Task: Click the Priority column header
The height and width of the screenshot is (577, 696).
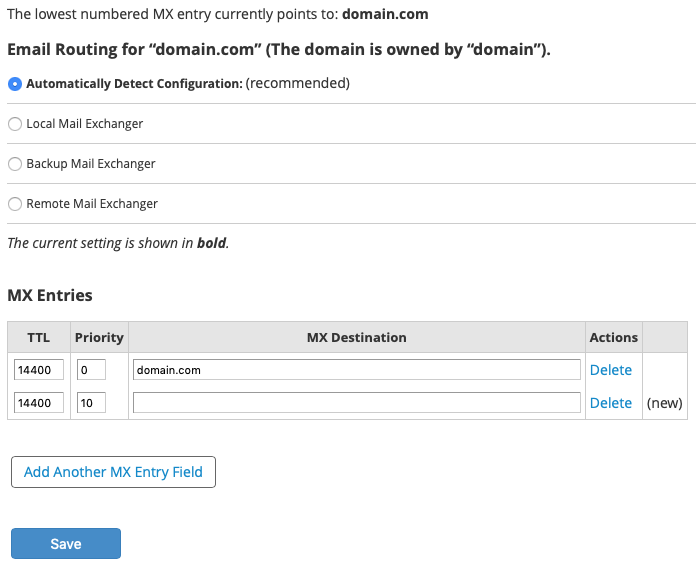Action: click(x=99, y=338)
